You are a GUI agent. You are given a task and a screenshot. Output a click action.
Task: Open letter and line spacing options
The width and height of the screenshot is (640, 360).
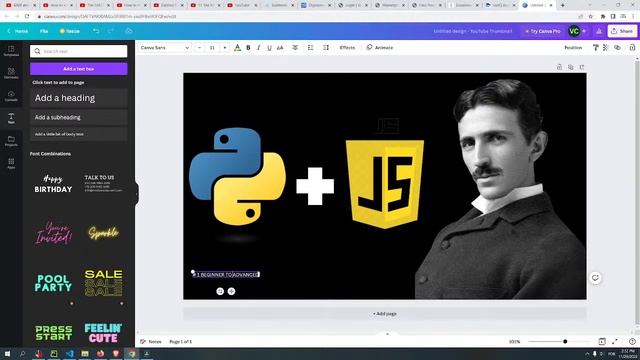[x=326, y=48]
